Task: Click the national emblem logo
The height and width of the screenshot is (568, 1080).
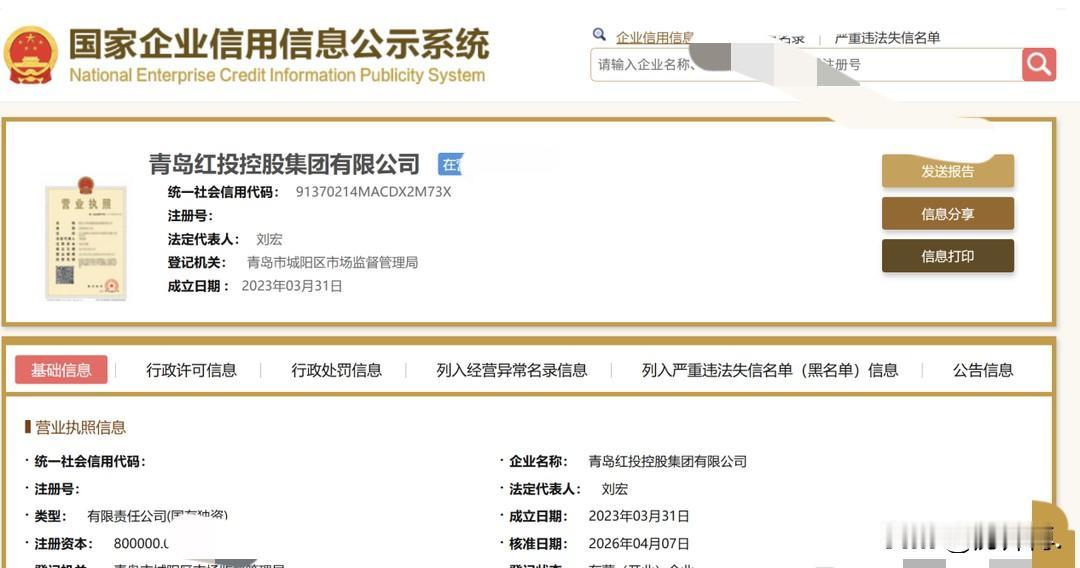Action: [31, 55]
